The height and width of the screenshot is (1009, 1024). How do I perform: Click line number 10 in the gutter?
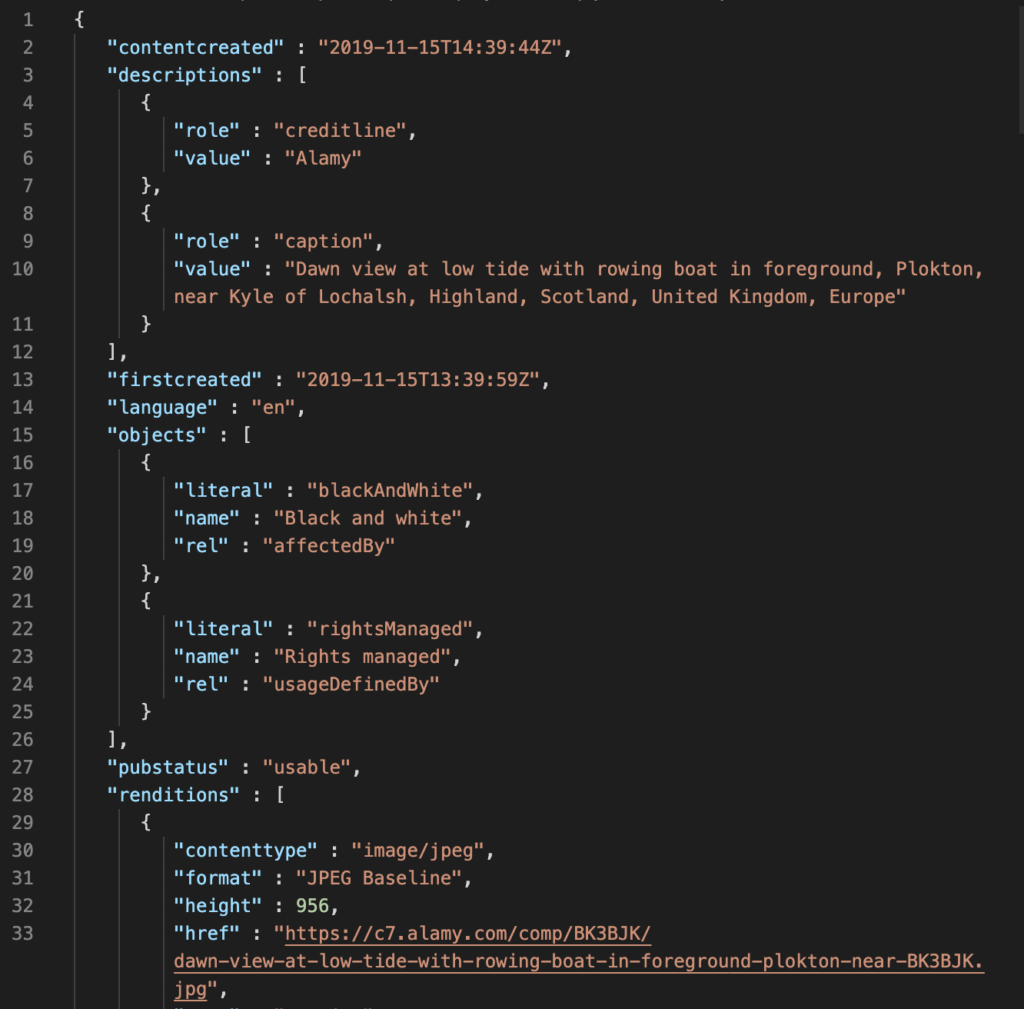(x=23, y=269)
